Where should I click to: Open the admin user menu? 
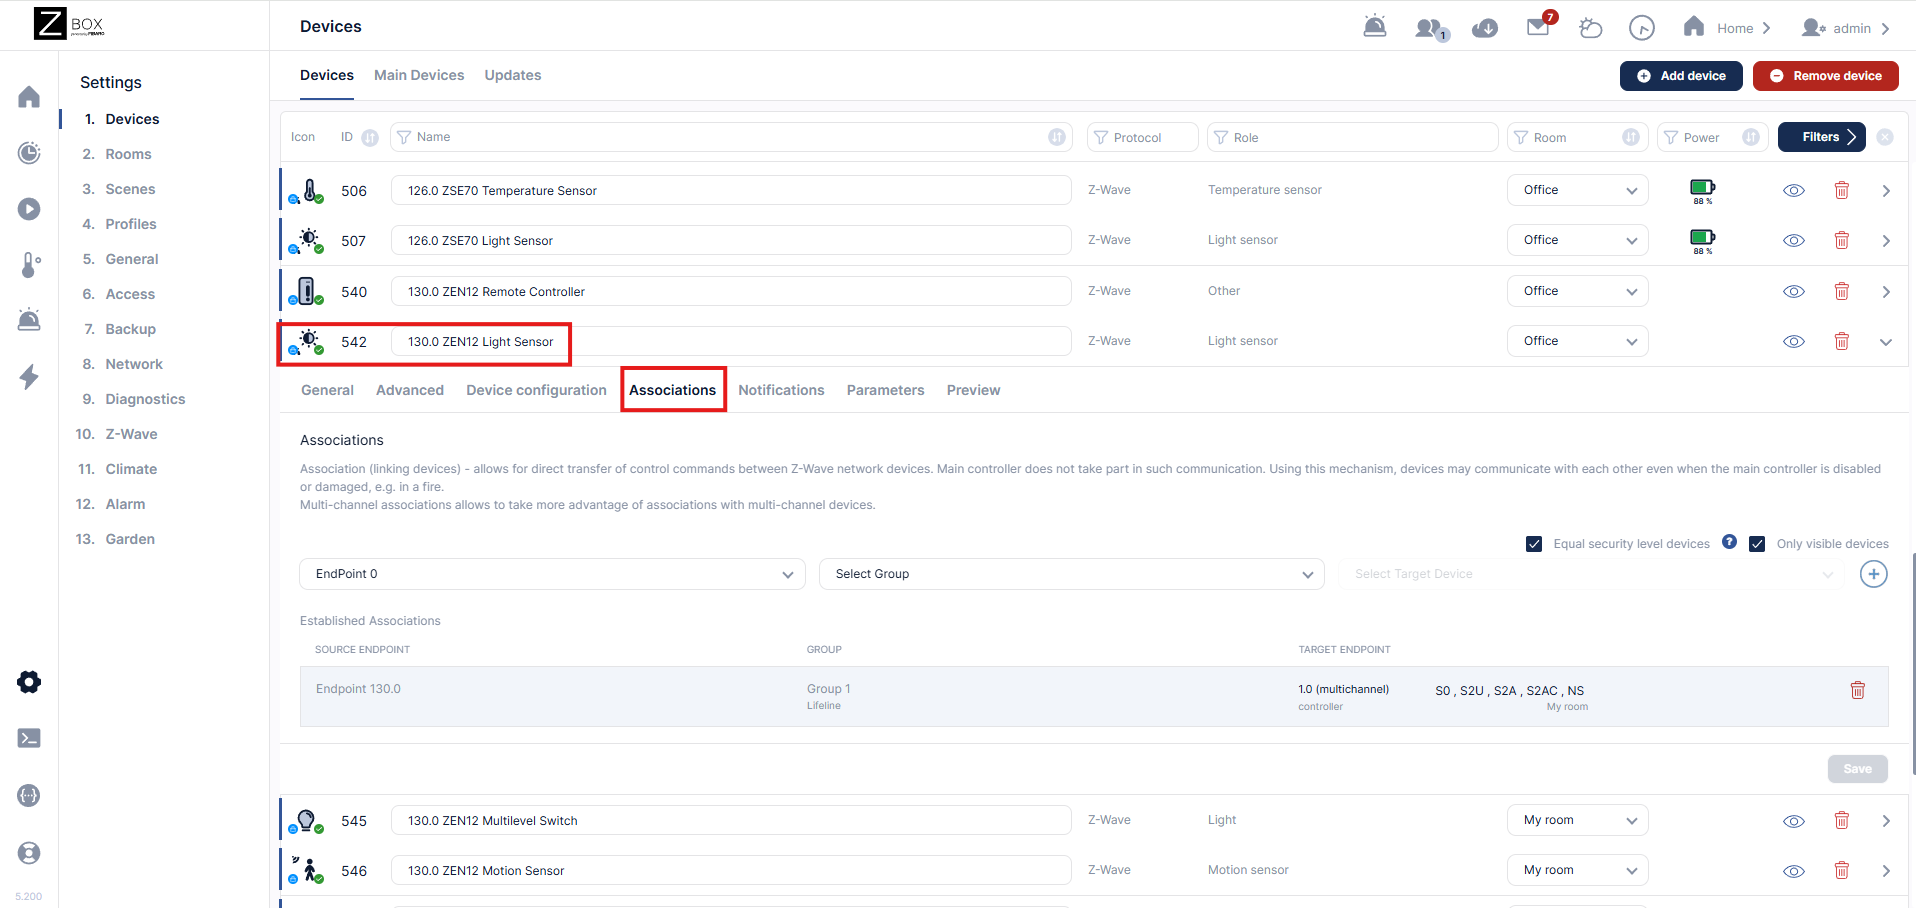coord(1846,28)
